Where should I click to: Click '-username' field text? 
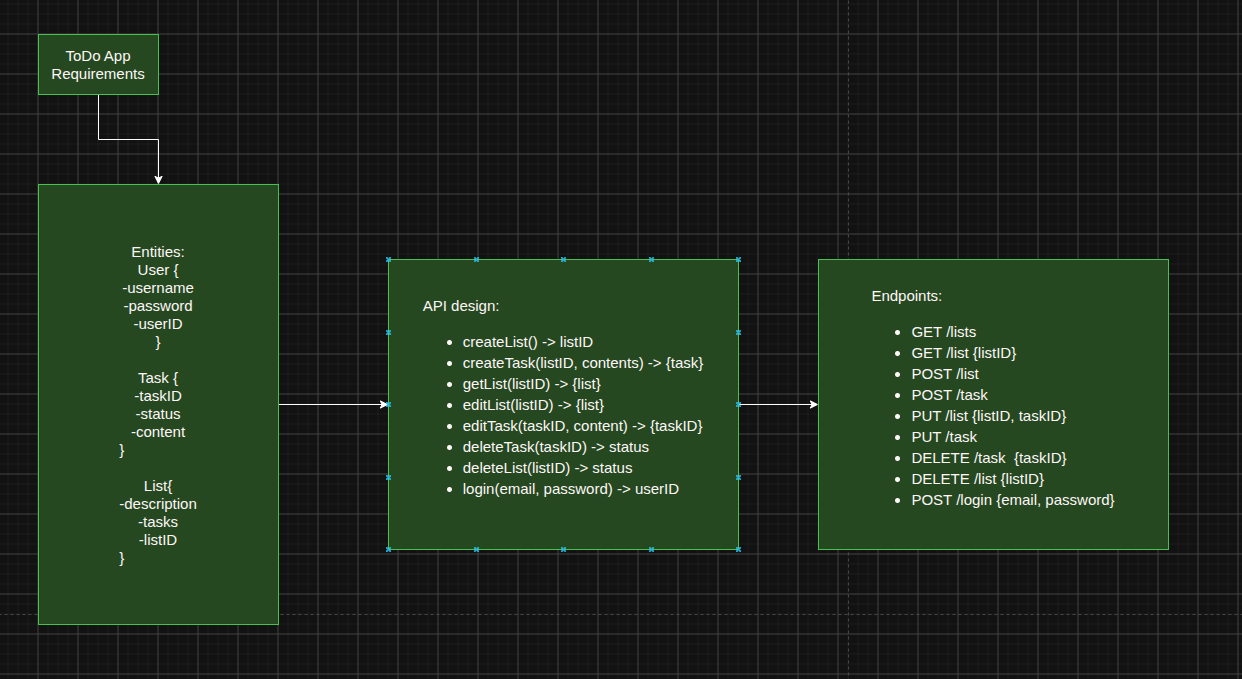click(158, 288)
